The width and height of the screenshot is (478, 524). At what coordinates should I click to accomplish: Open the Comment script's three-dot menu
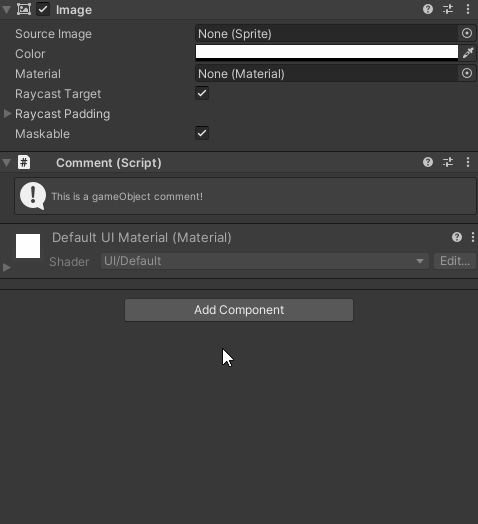[468, 162]
